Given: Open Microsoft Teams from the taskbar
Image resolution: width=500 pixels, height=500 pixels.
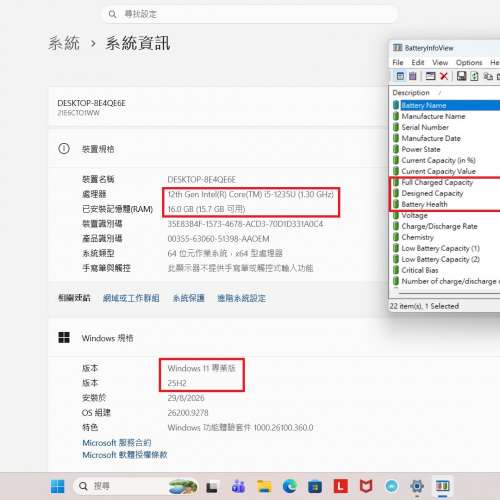Looking at the screenshot, I should [x=238, y=487].
